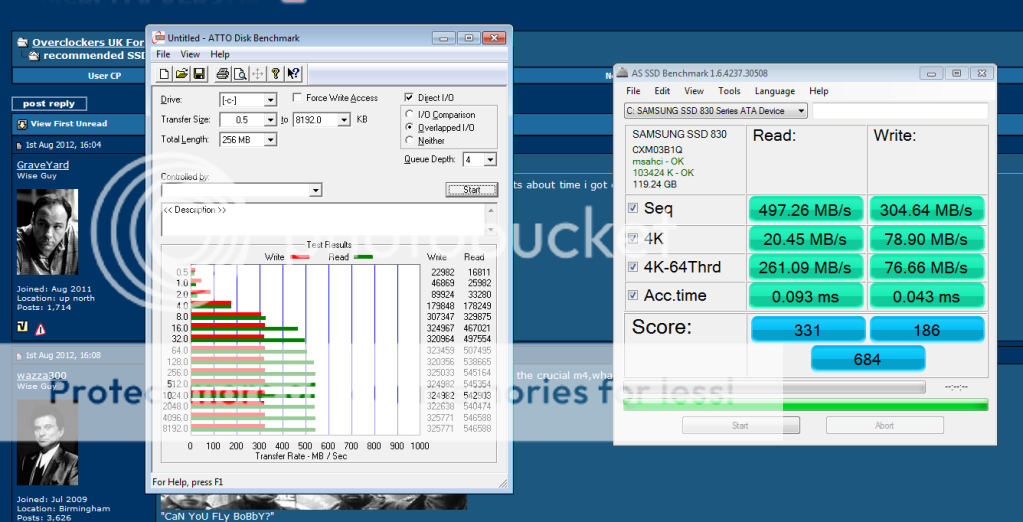Expand the Drive dropdown in ATTO
This screenshot has height=522, width=1023.
click(270, 100)
